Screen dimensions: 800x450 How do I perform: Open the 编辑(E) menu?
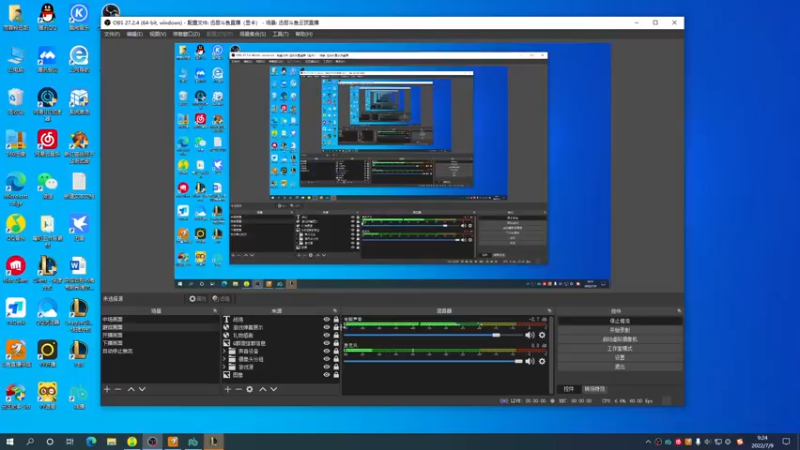tap(135, 34)
